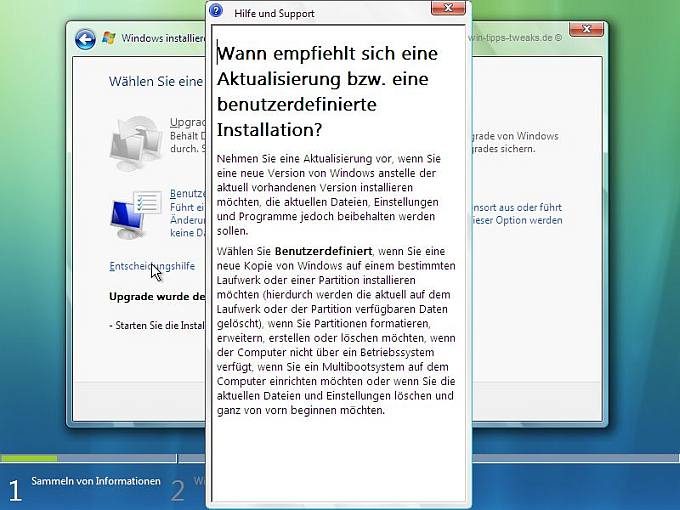Click the 'Windows installiere' window title
This screenshot has width=680, height=510.
tap(163, 38)
